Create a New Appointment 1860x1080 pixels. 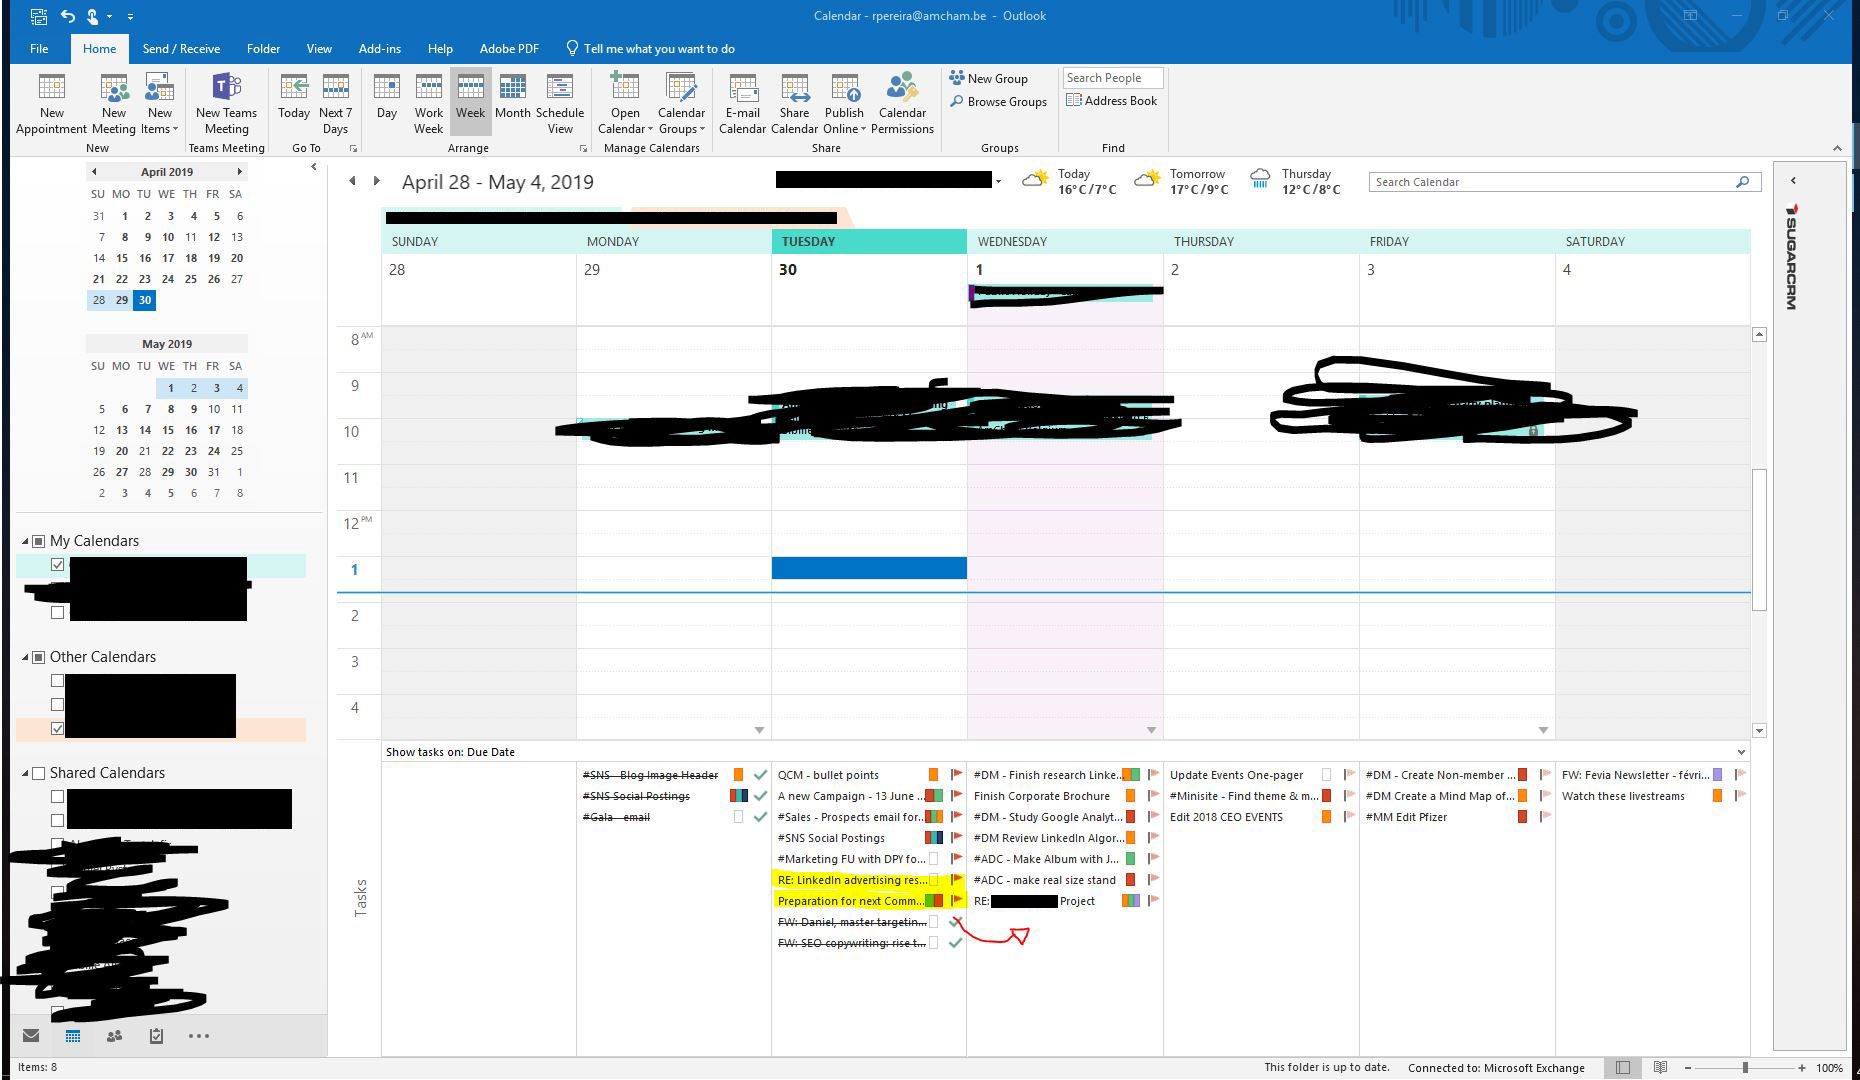click(51, 104)
